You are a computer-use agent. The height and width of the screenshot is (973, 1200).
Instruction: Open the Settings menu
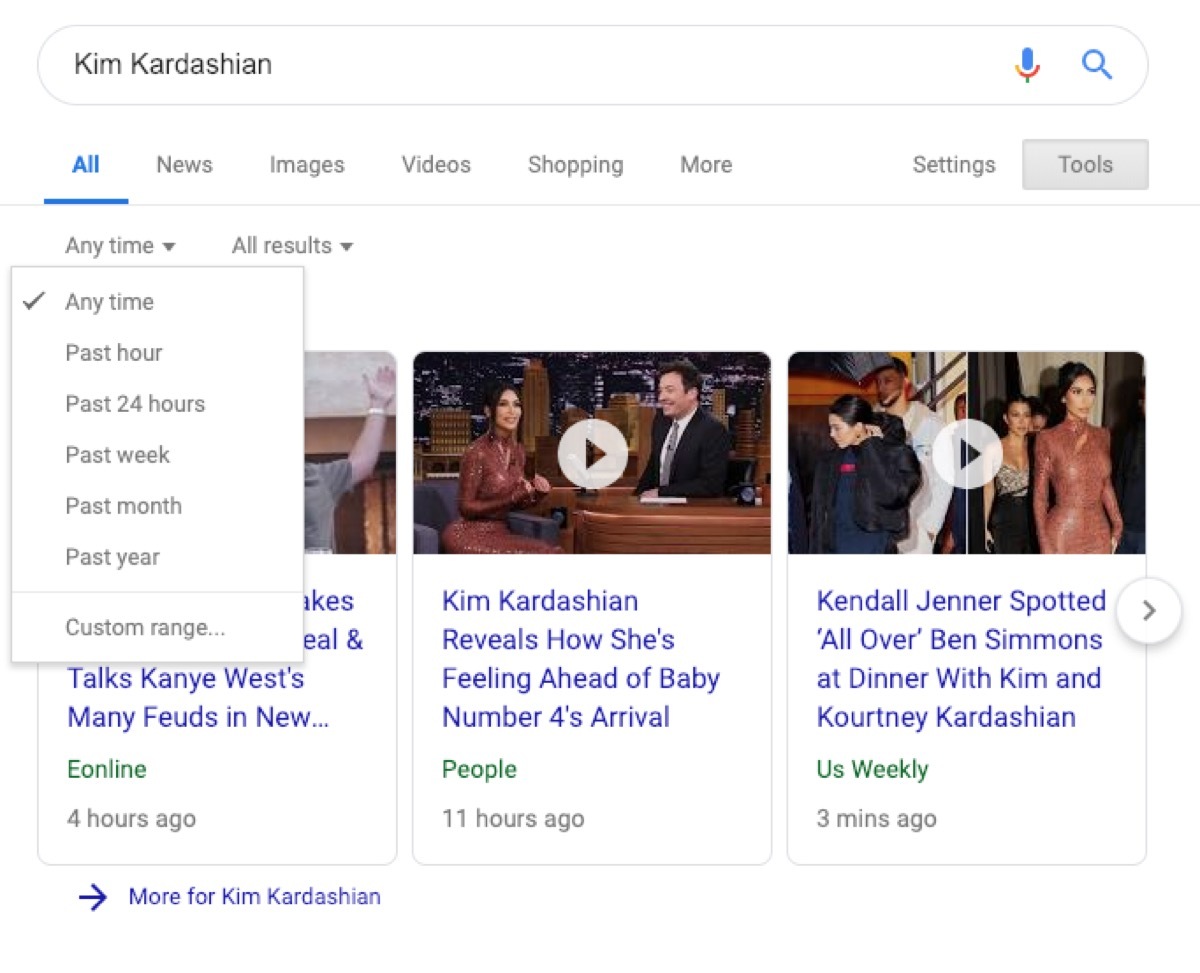tap(953, 165)
